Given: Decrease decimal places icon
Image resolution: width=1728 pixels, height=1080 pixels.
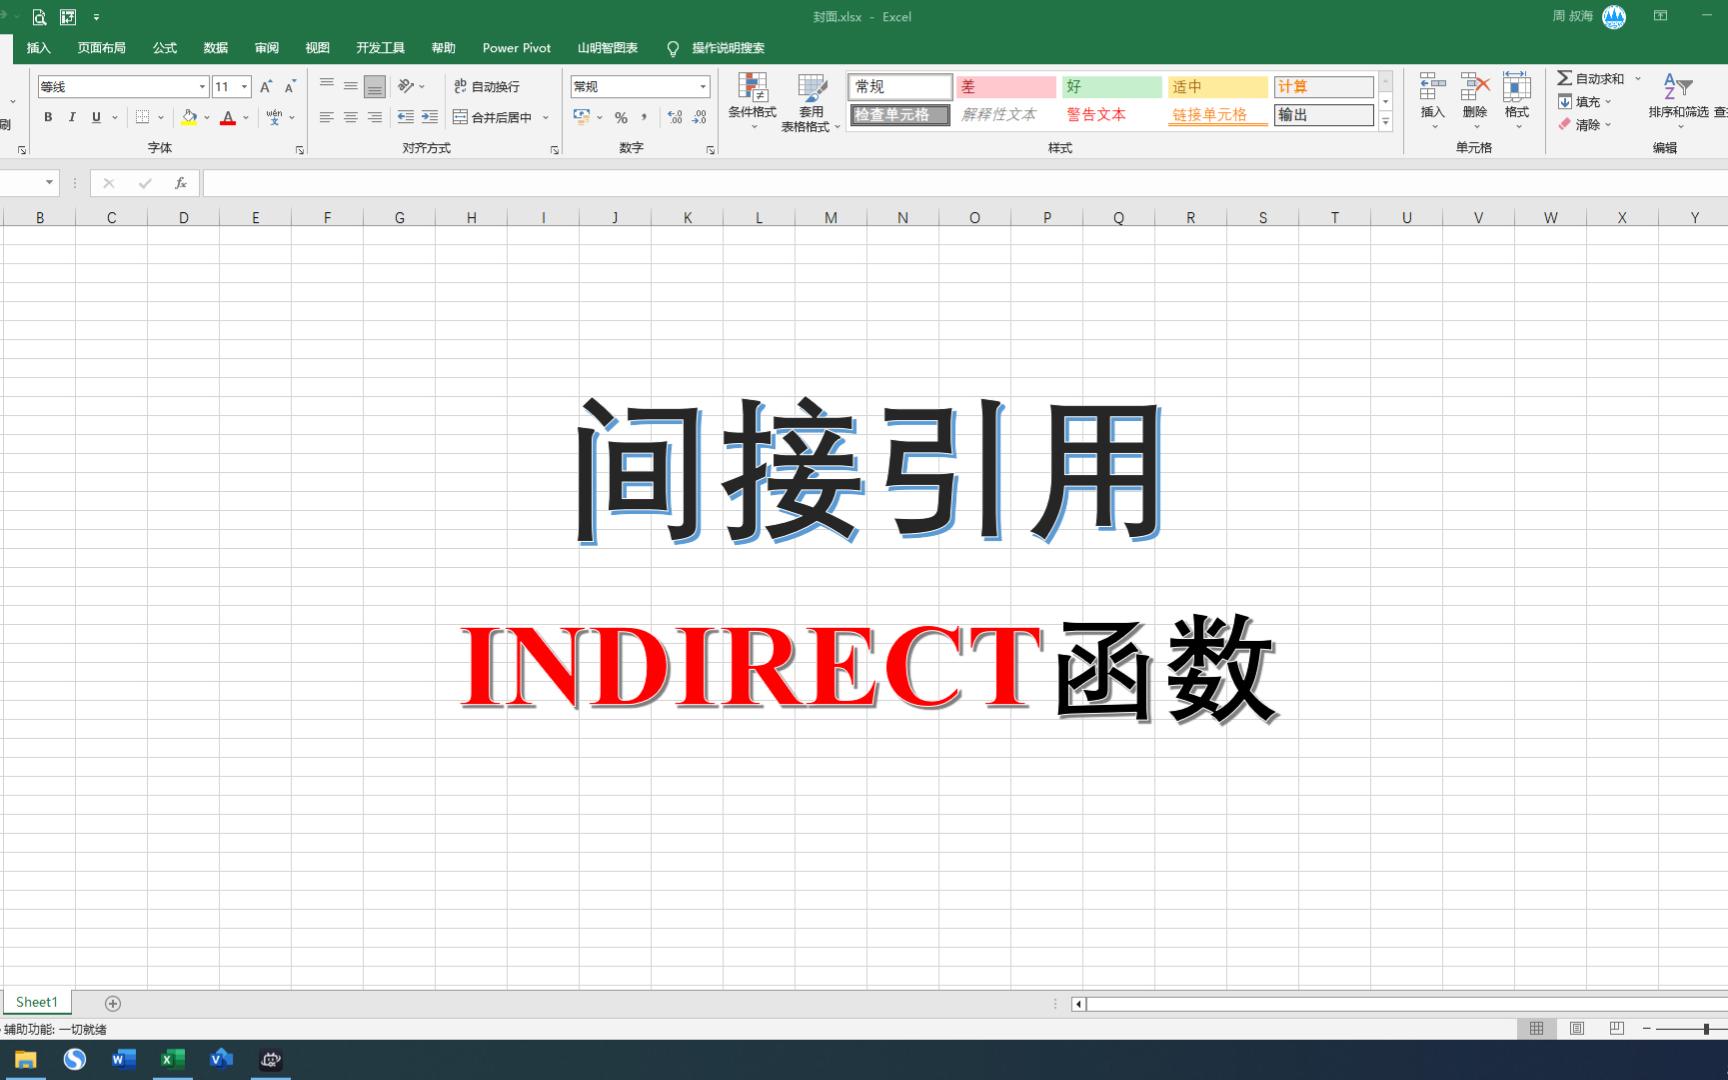Looking at the screenshot, I should click(699, 117).
